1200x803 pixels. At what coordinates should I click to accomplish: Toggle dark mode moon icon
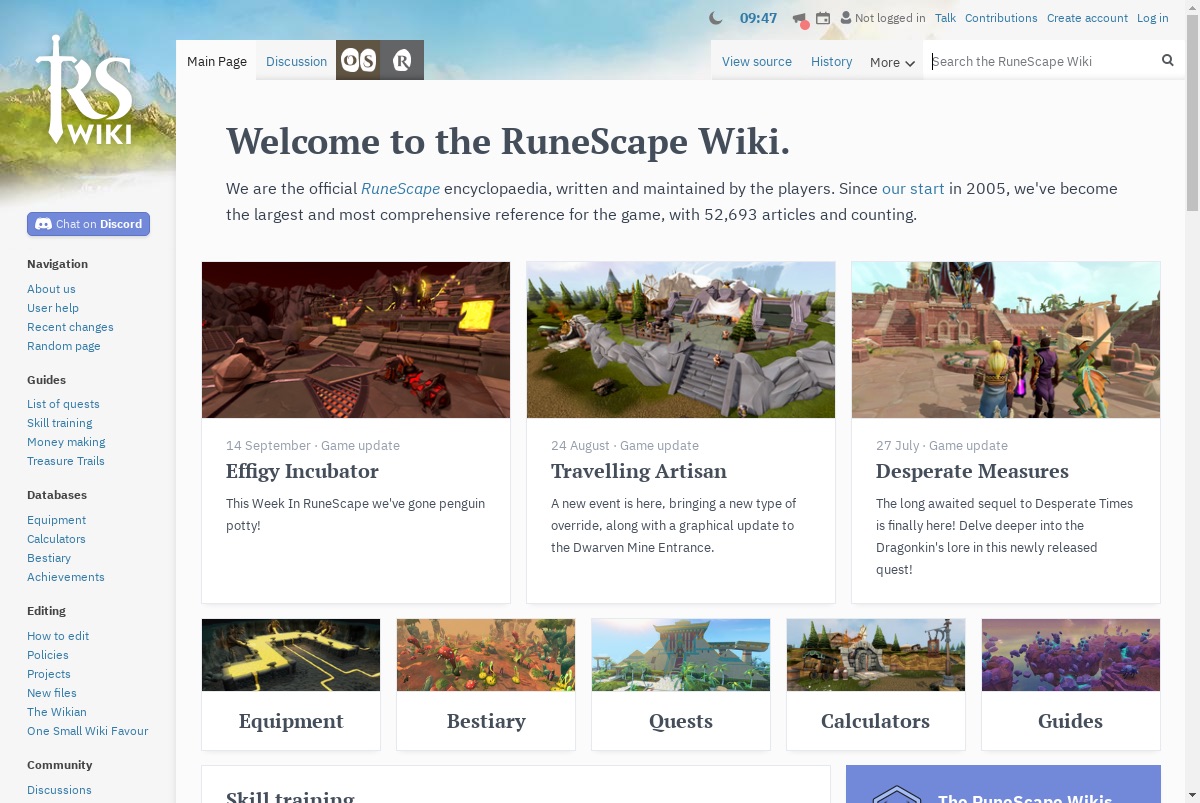(x=715, y=18)
